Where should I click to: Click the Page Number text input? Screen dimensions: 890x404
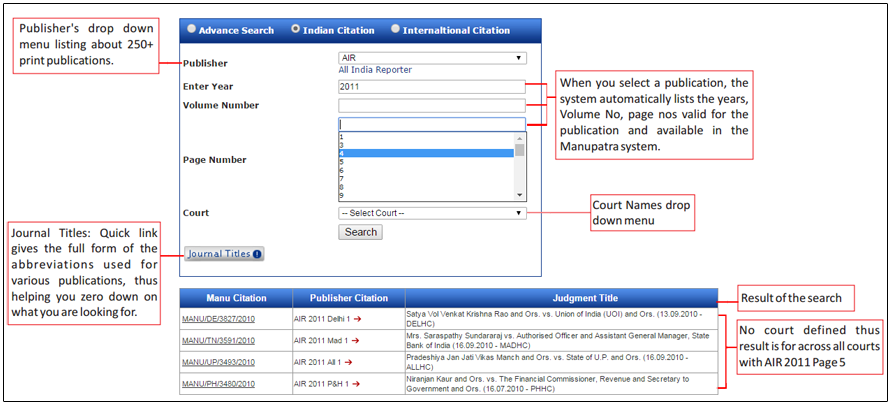[432, 124]
